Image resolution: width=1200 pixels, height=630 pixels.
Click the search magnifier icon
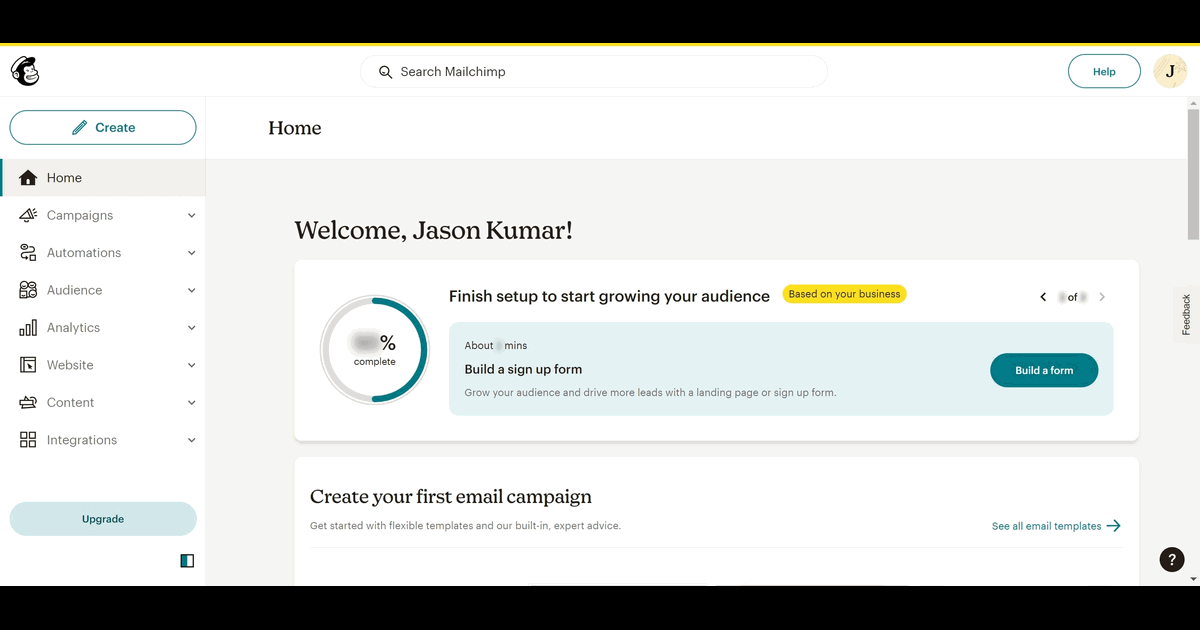(x=385, y=72)
